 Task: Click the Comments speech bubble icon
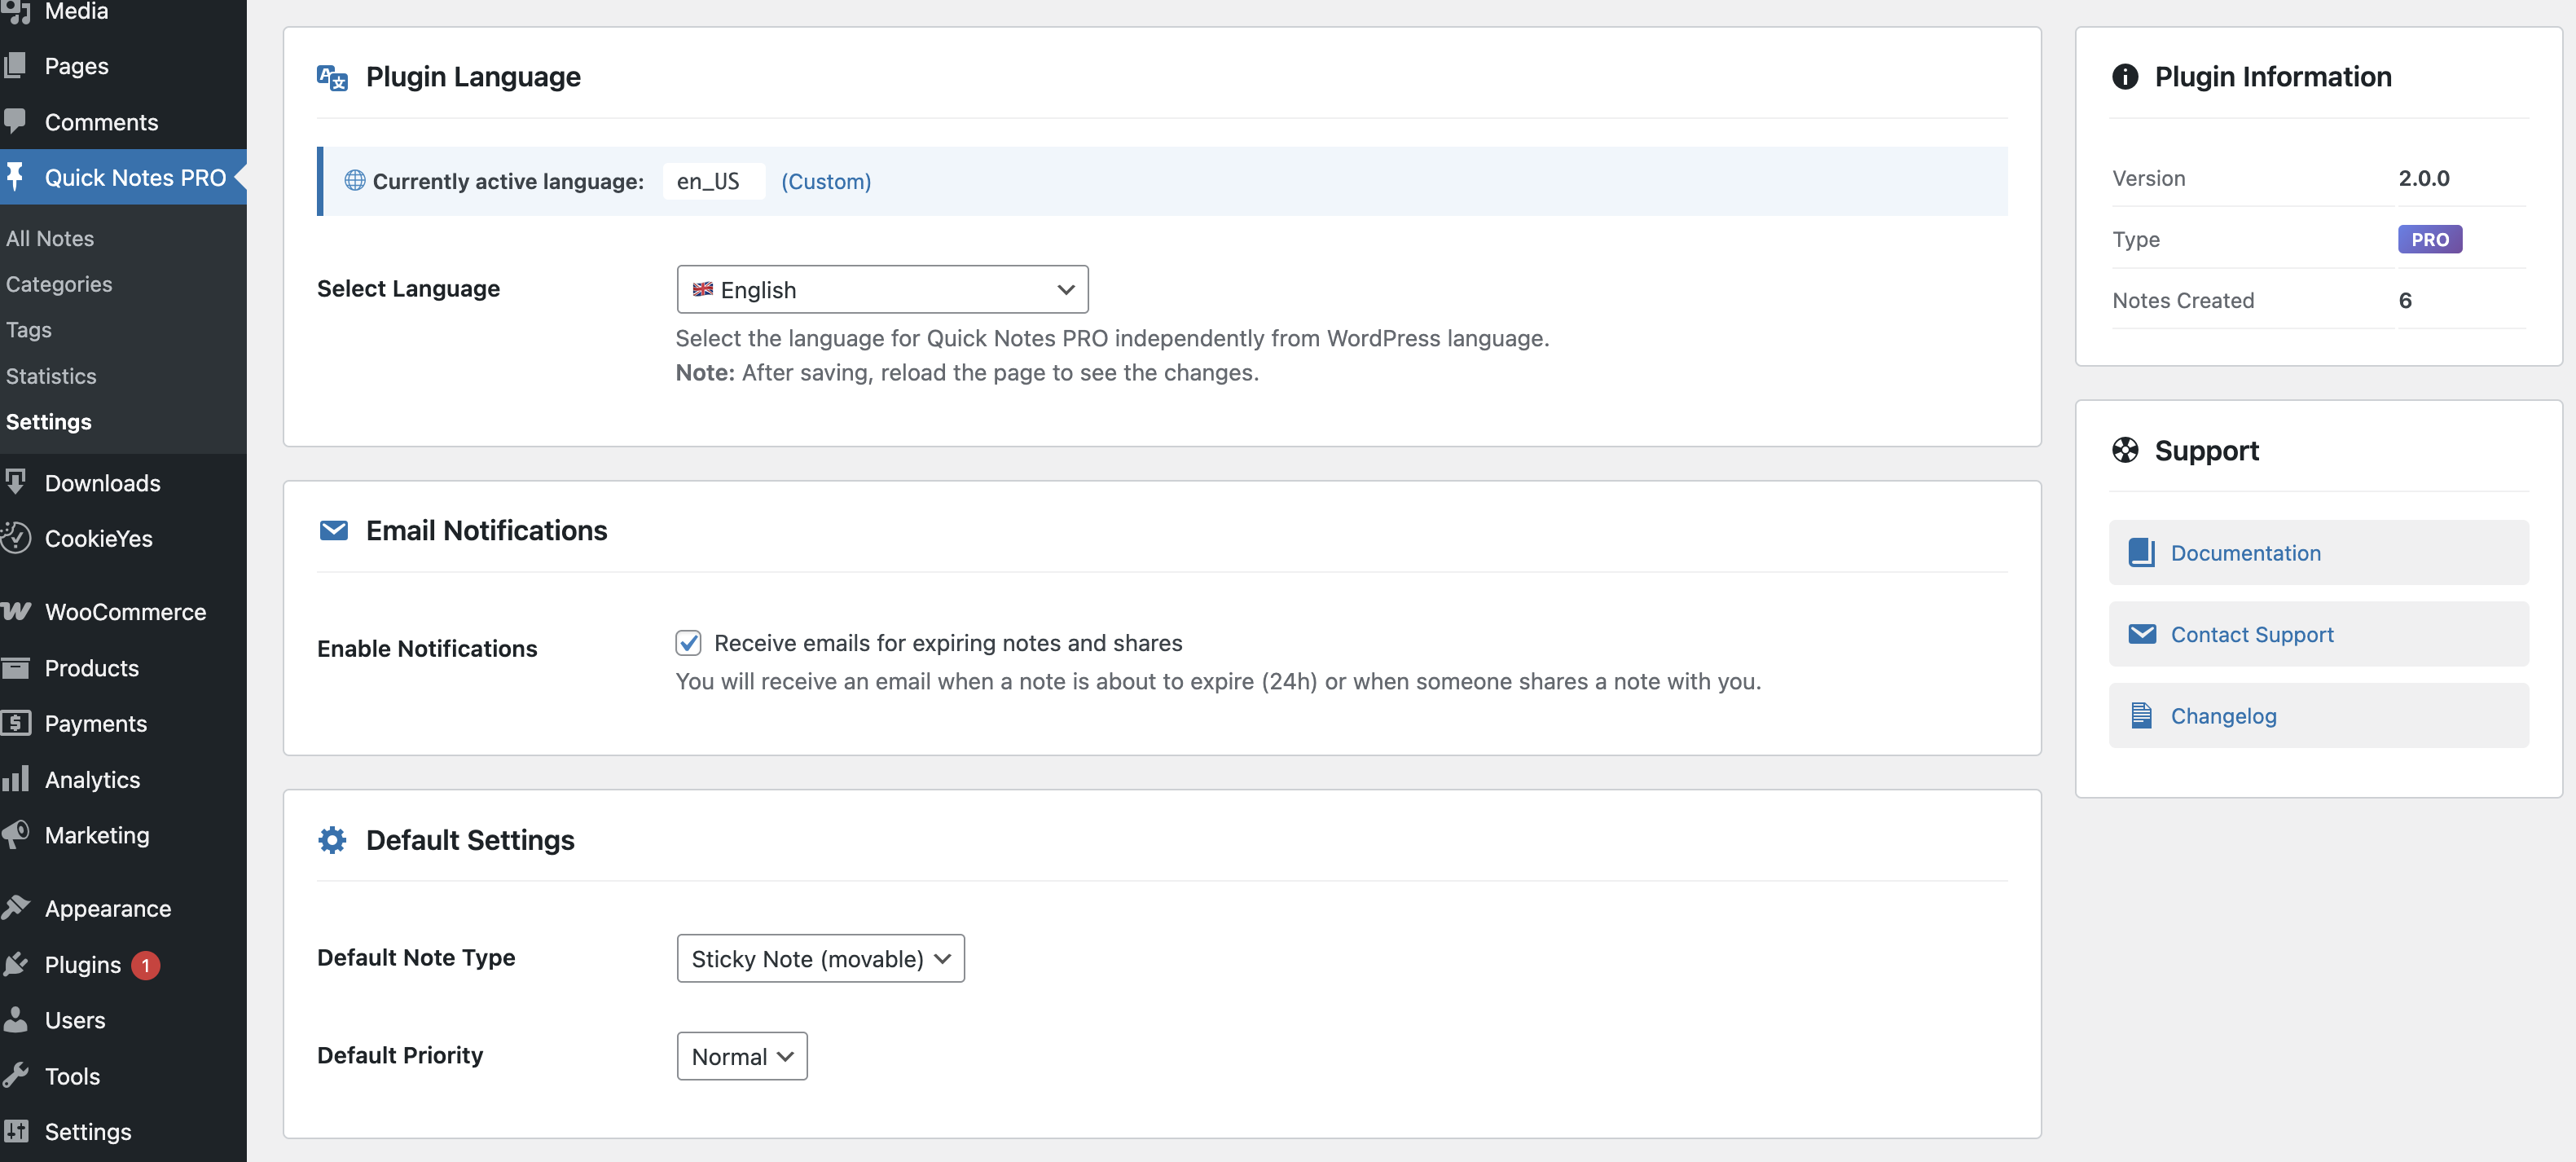click(15, 121)
